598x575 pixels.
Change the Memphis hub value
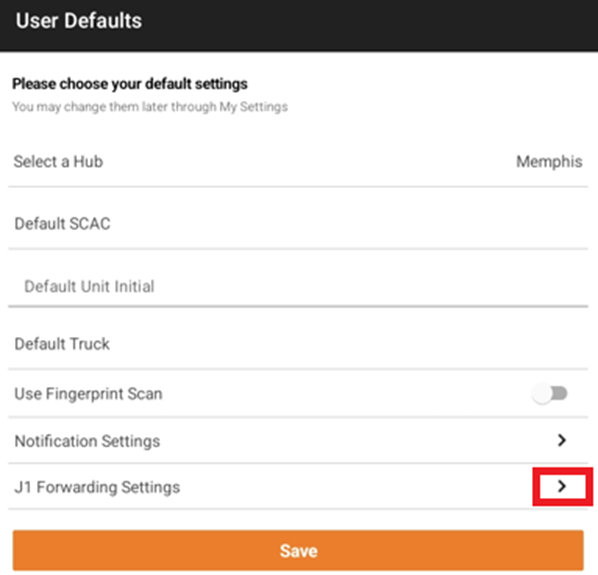pos(549,162)
